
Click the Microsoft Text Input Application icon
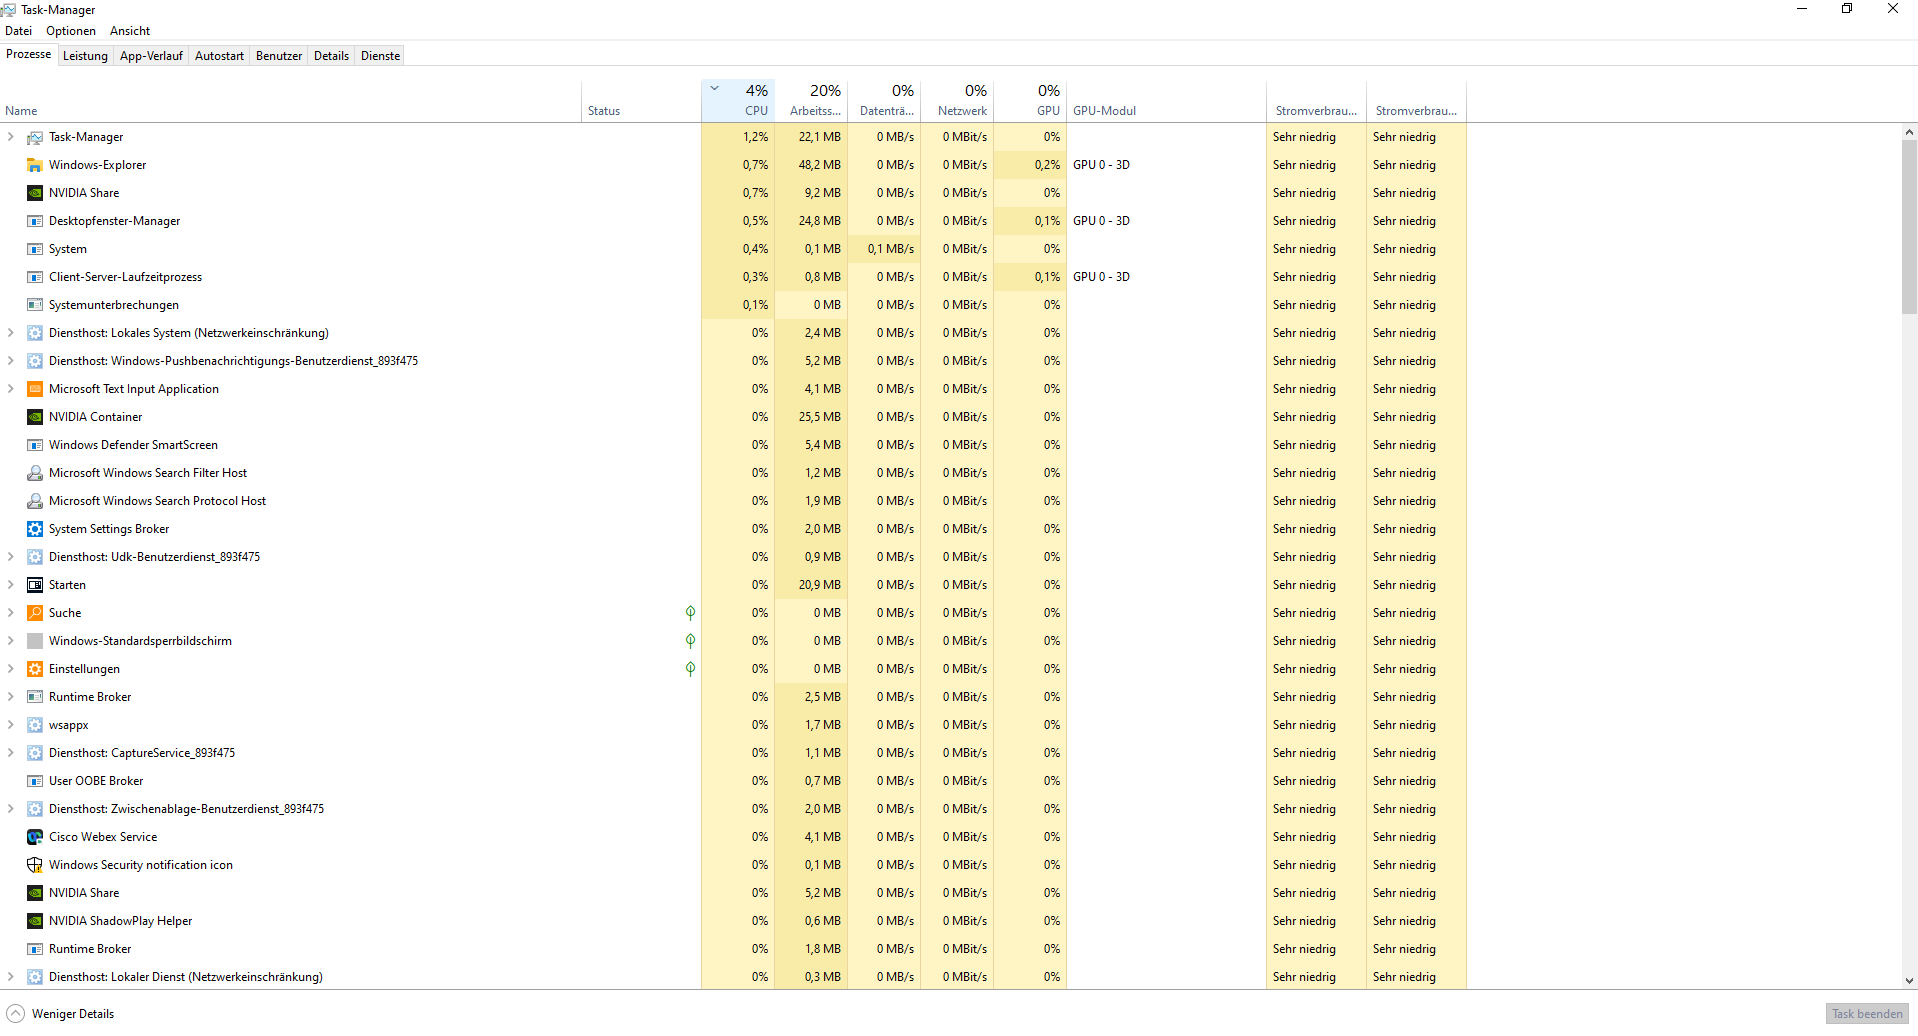click(35, 389)
